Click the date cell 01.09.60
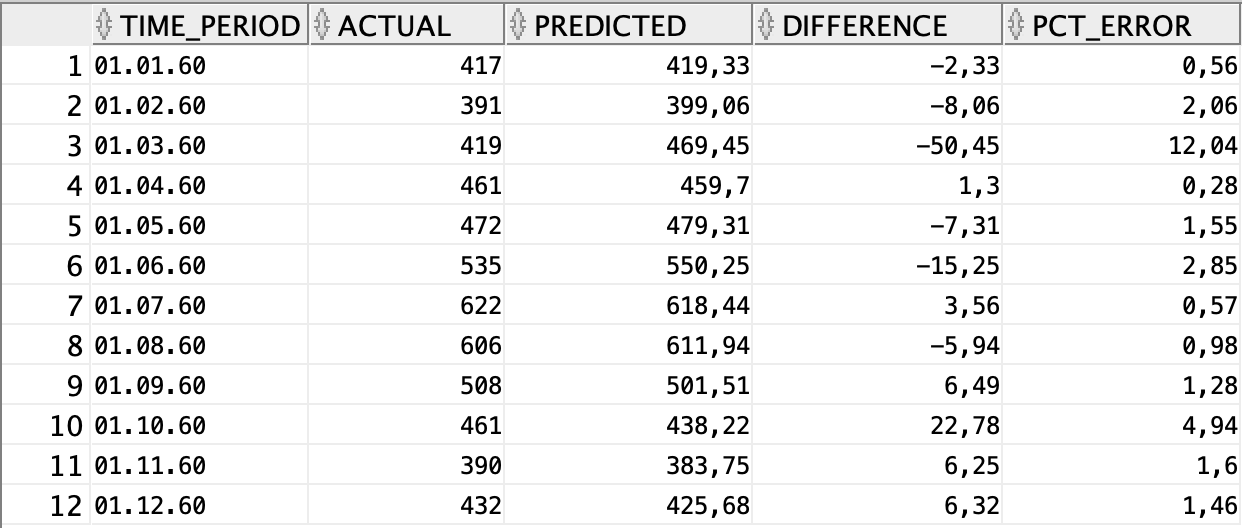 [150, 386]
